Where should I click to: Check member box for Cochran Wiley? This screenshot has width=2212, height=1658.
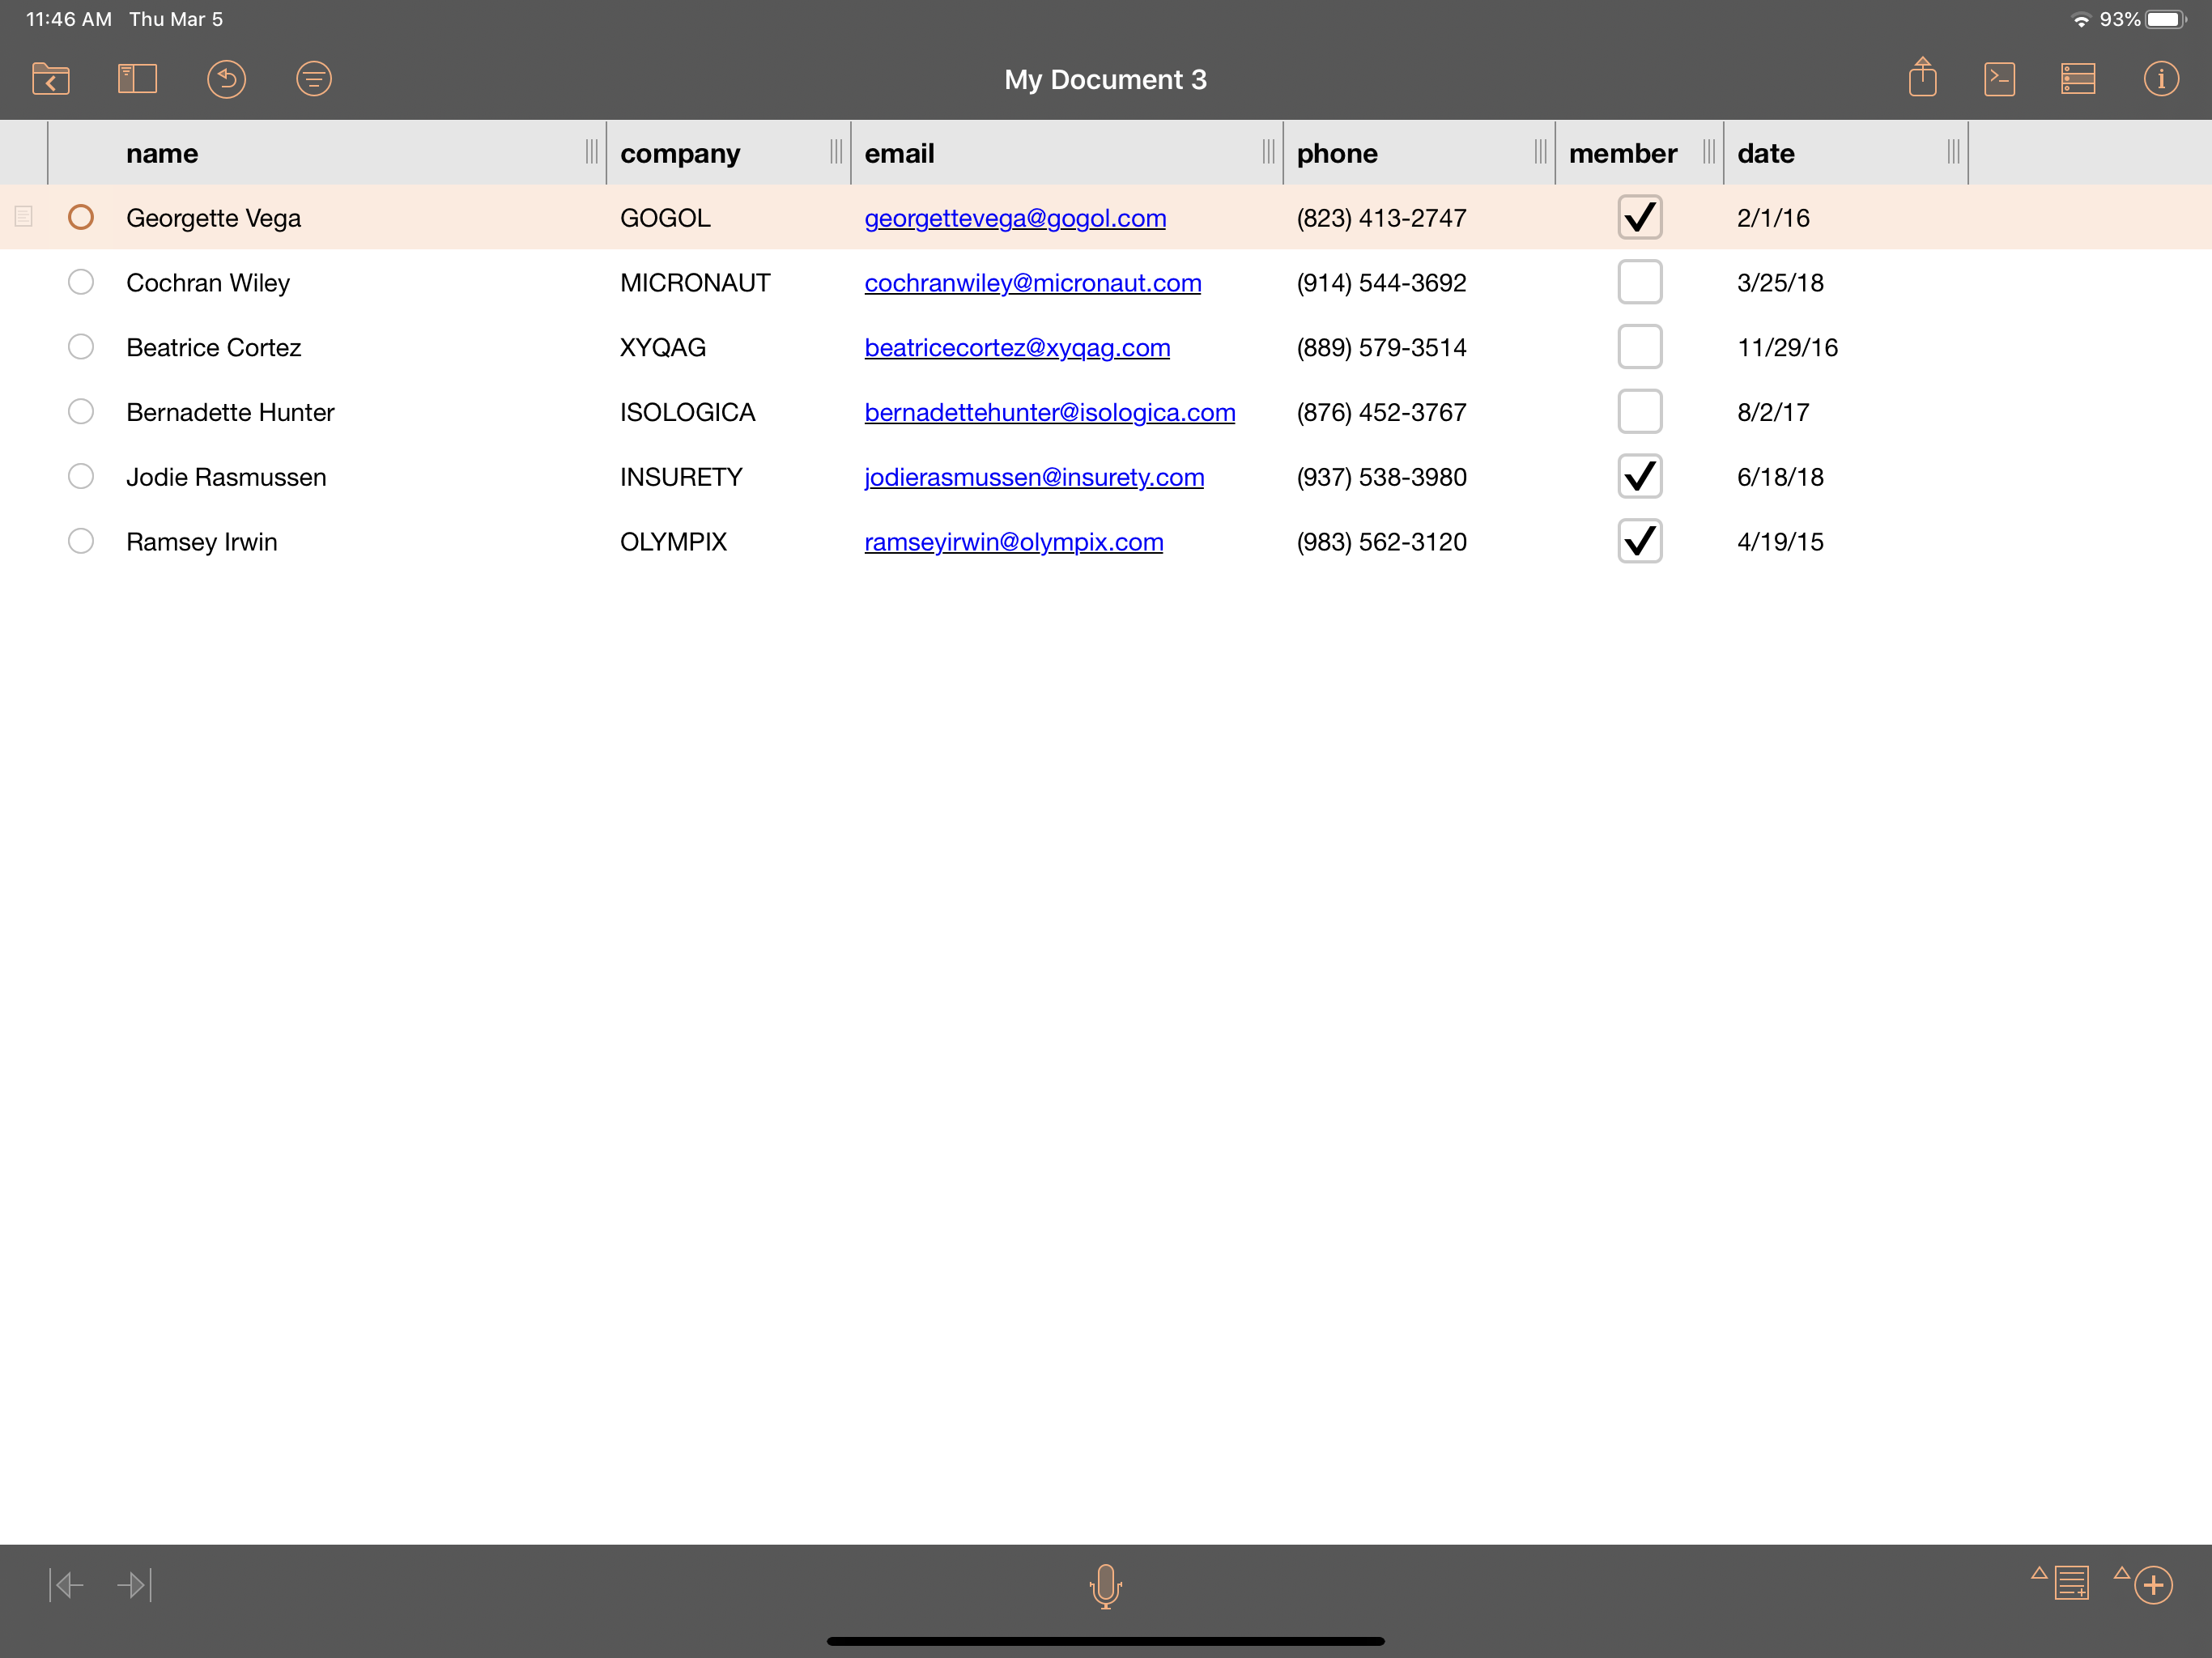(1639, 282)
